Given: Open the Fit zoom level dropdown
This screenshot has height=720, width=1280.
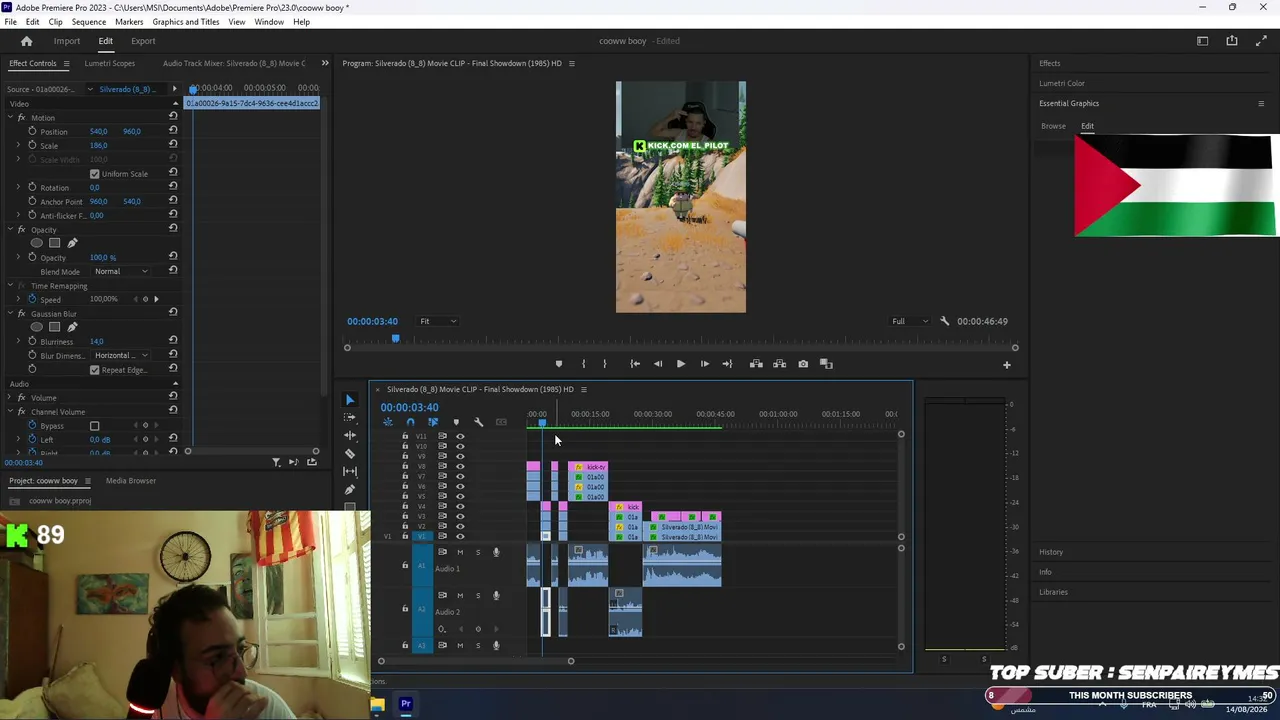Looking at the screenshot, I should click(x=438, y=321).
